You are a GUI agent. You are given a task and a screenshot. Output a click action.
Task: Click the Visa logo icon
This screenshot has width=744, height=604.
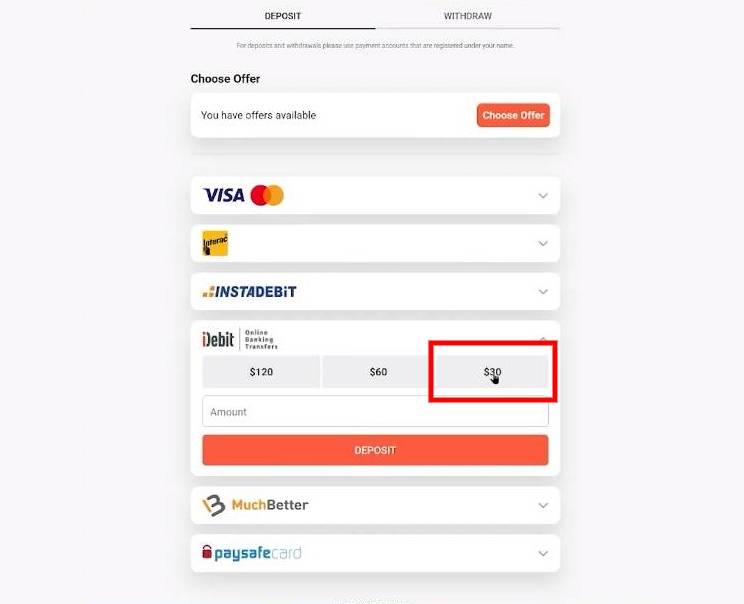pyautogui.click(x=223, y=195)
